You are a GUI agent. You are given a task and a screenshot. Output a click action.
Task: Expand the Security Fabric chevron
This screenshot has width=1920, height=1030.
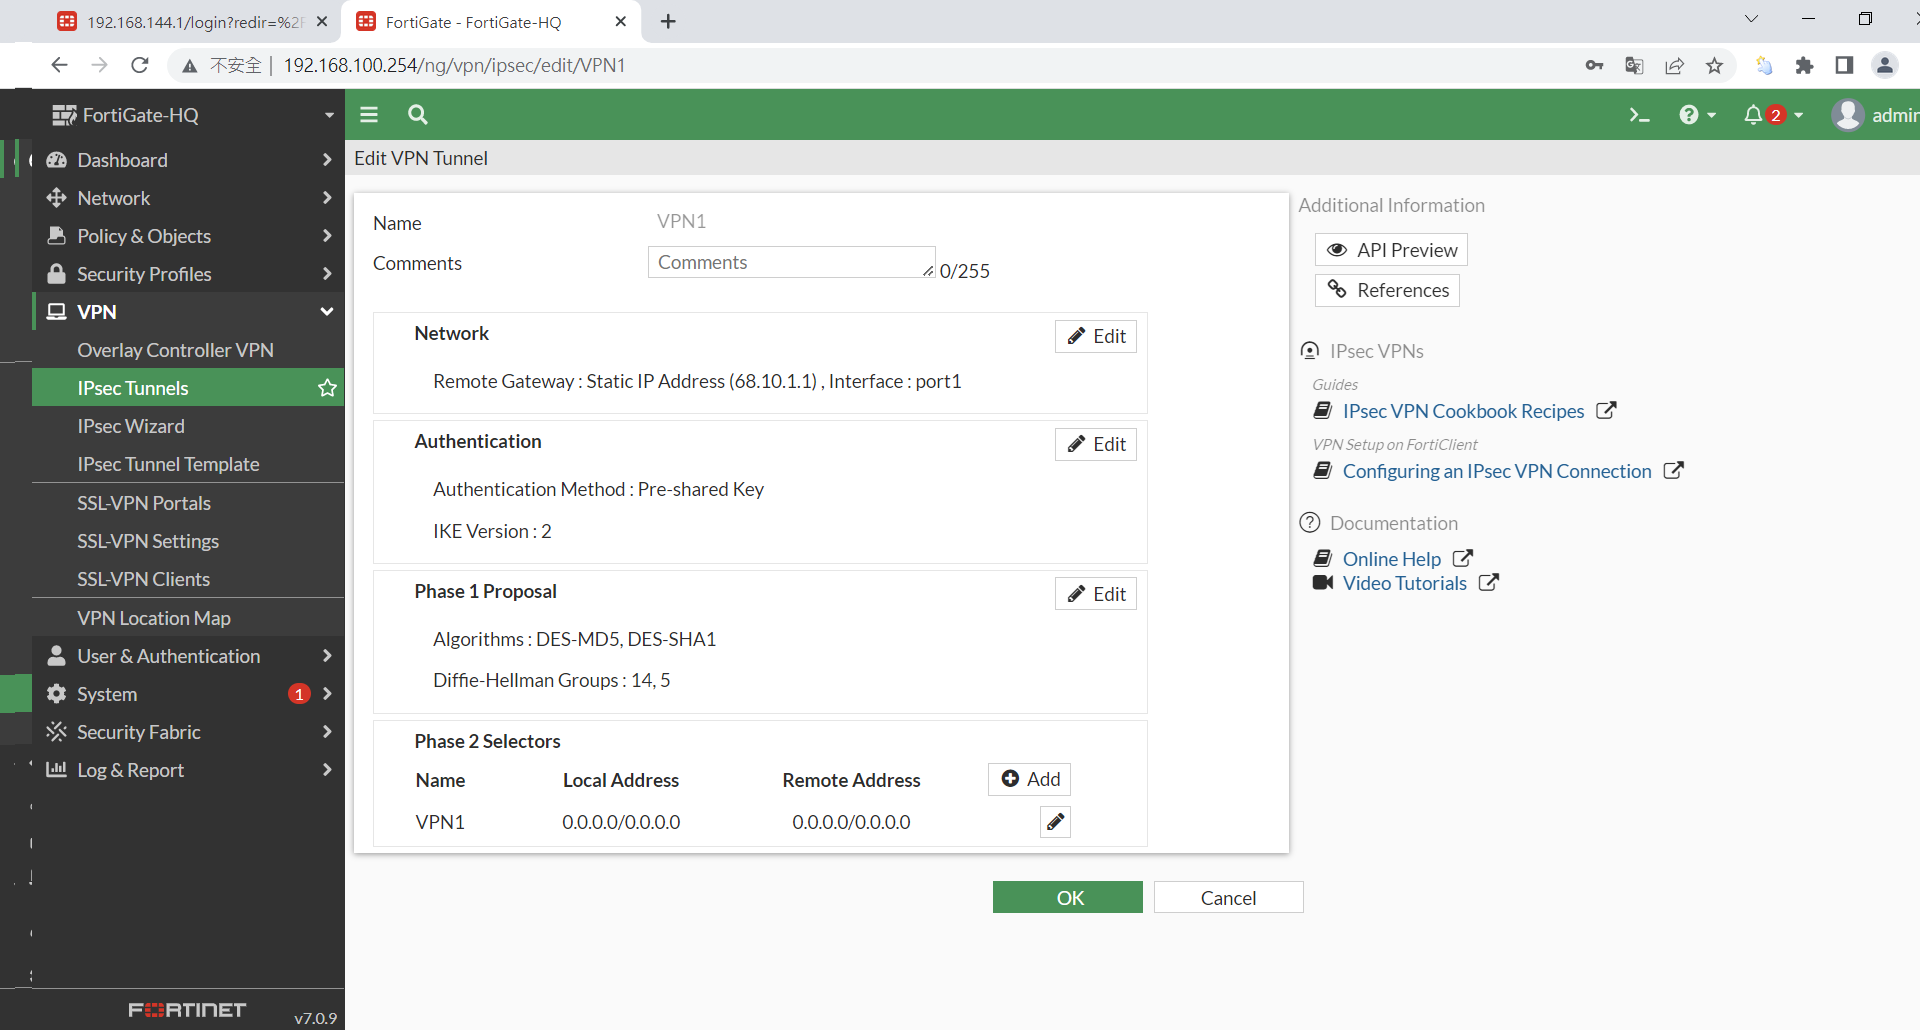coord(327,732)
